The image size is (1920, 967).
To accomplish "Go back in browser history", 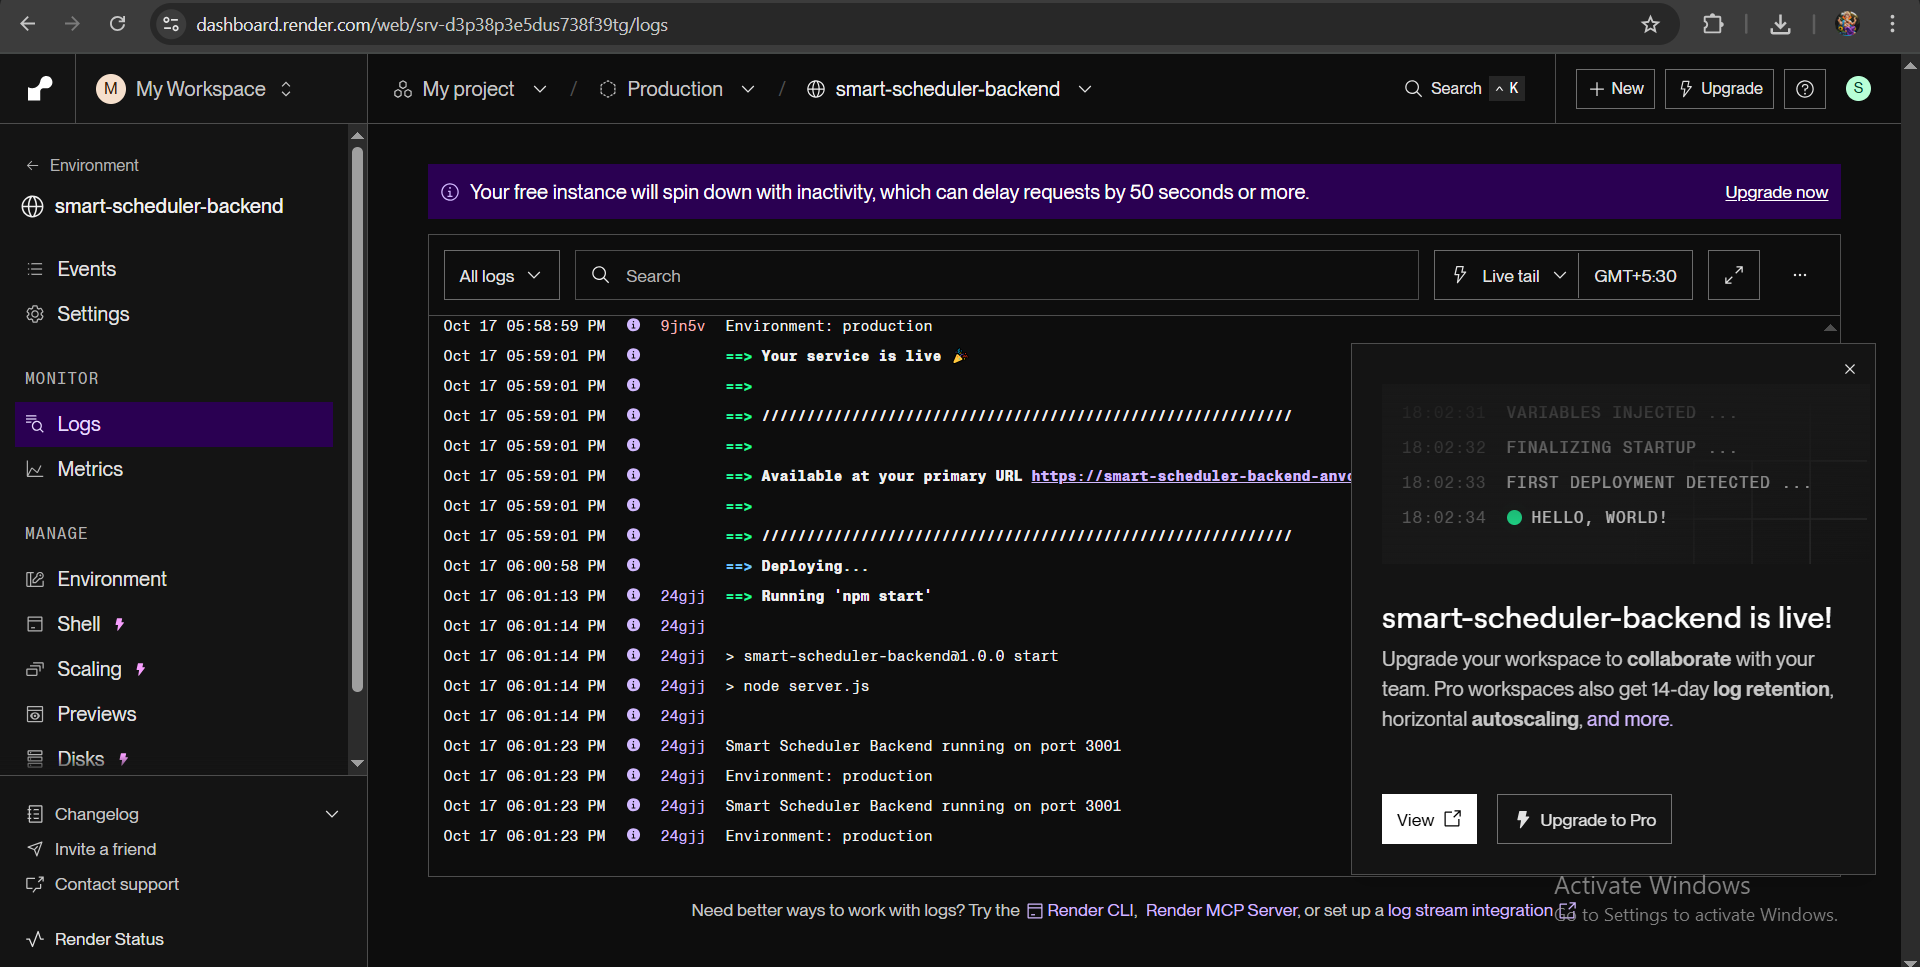I will [28, 24].
